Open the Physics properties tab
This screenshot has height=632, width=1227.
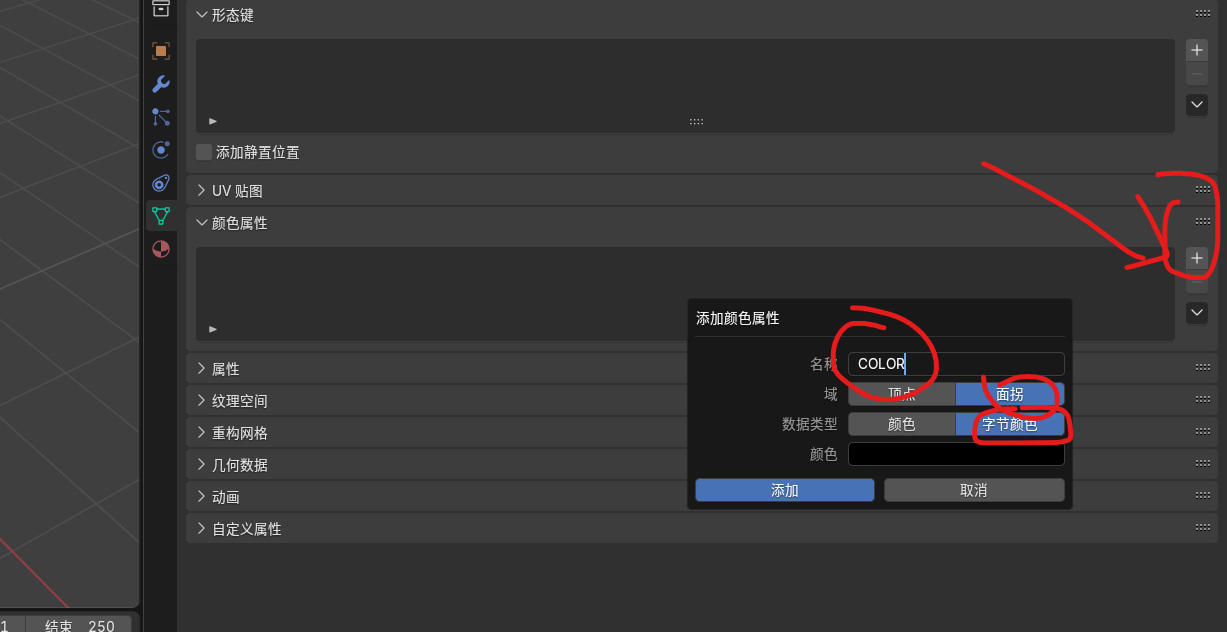point(160,150)
